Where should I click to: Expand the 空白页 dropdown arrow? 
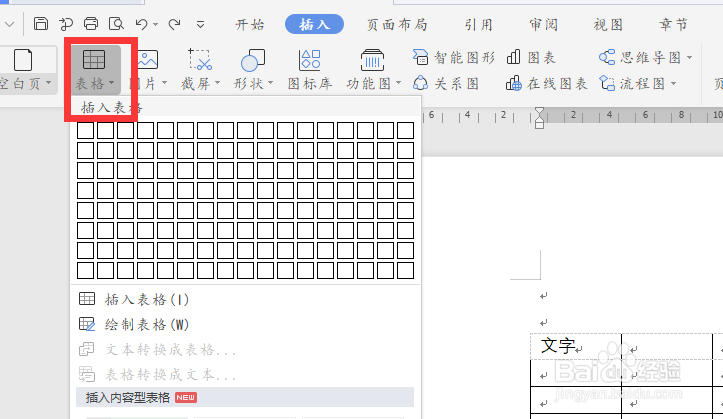point(48,83)
